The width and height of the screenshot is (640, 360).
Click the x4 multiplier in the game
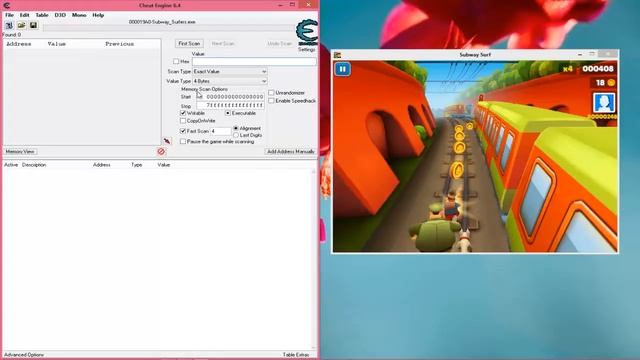568,69
